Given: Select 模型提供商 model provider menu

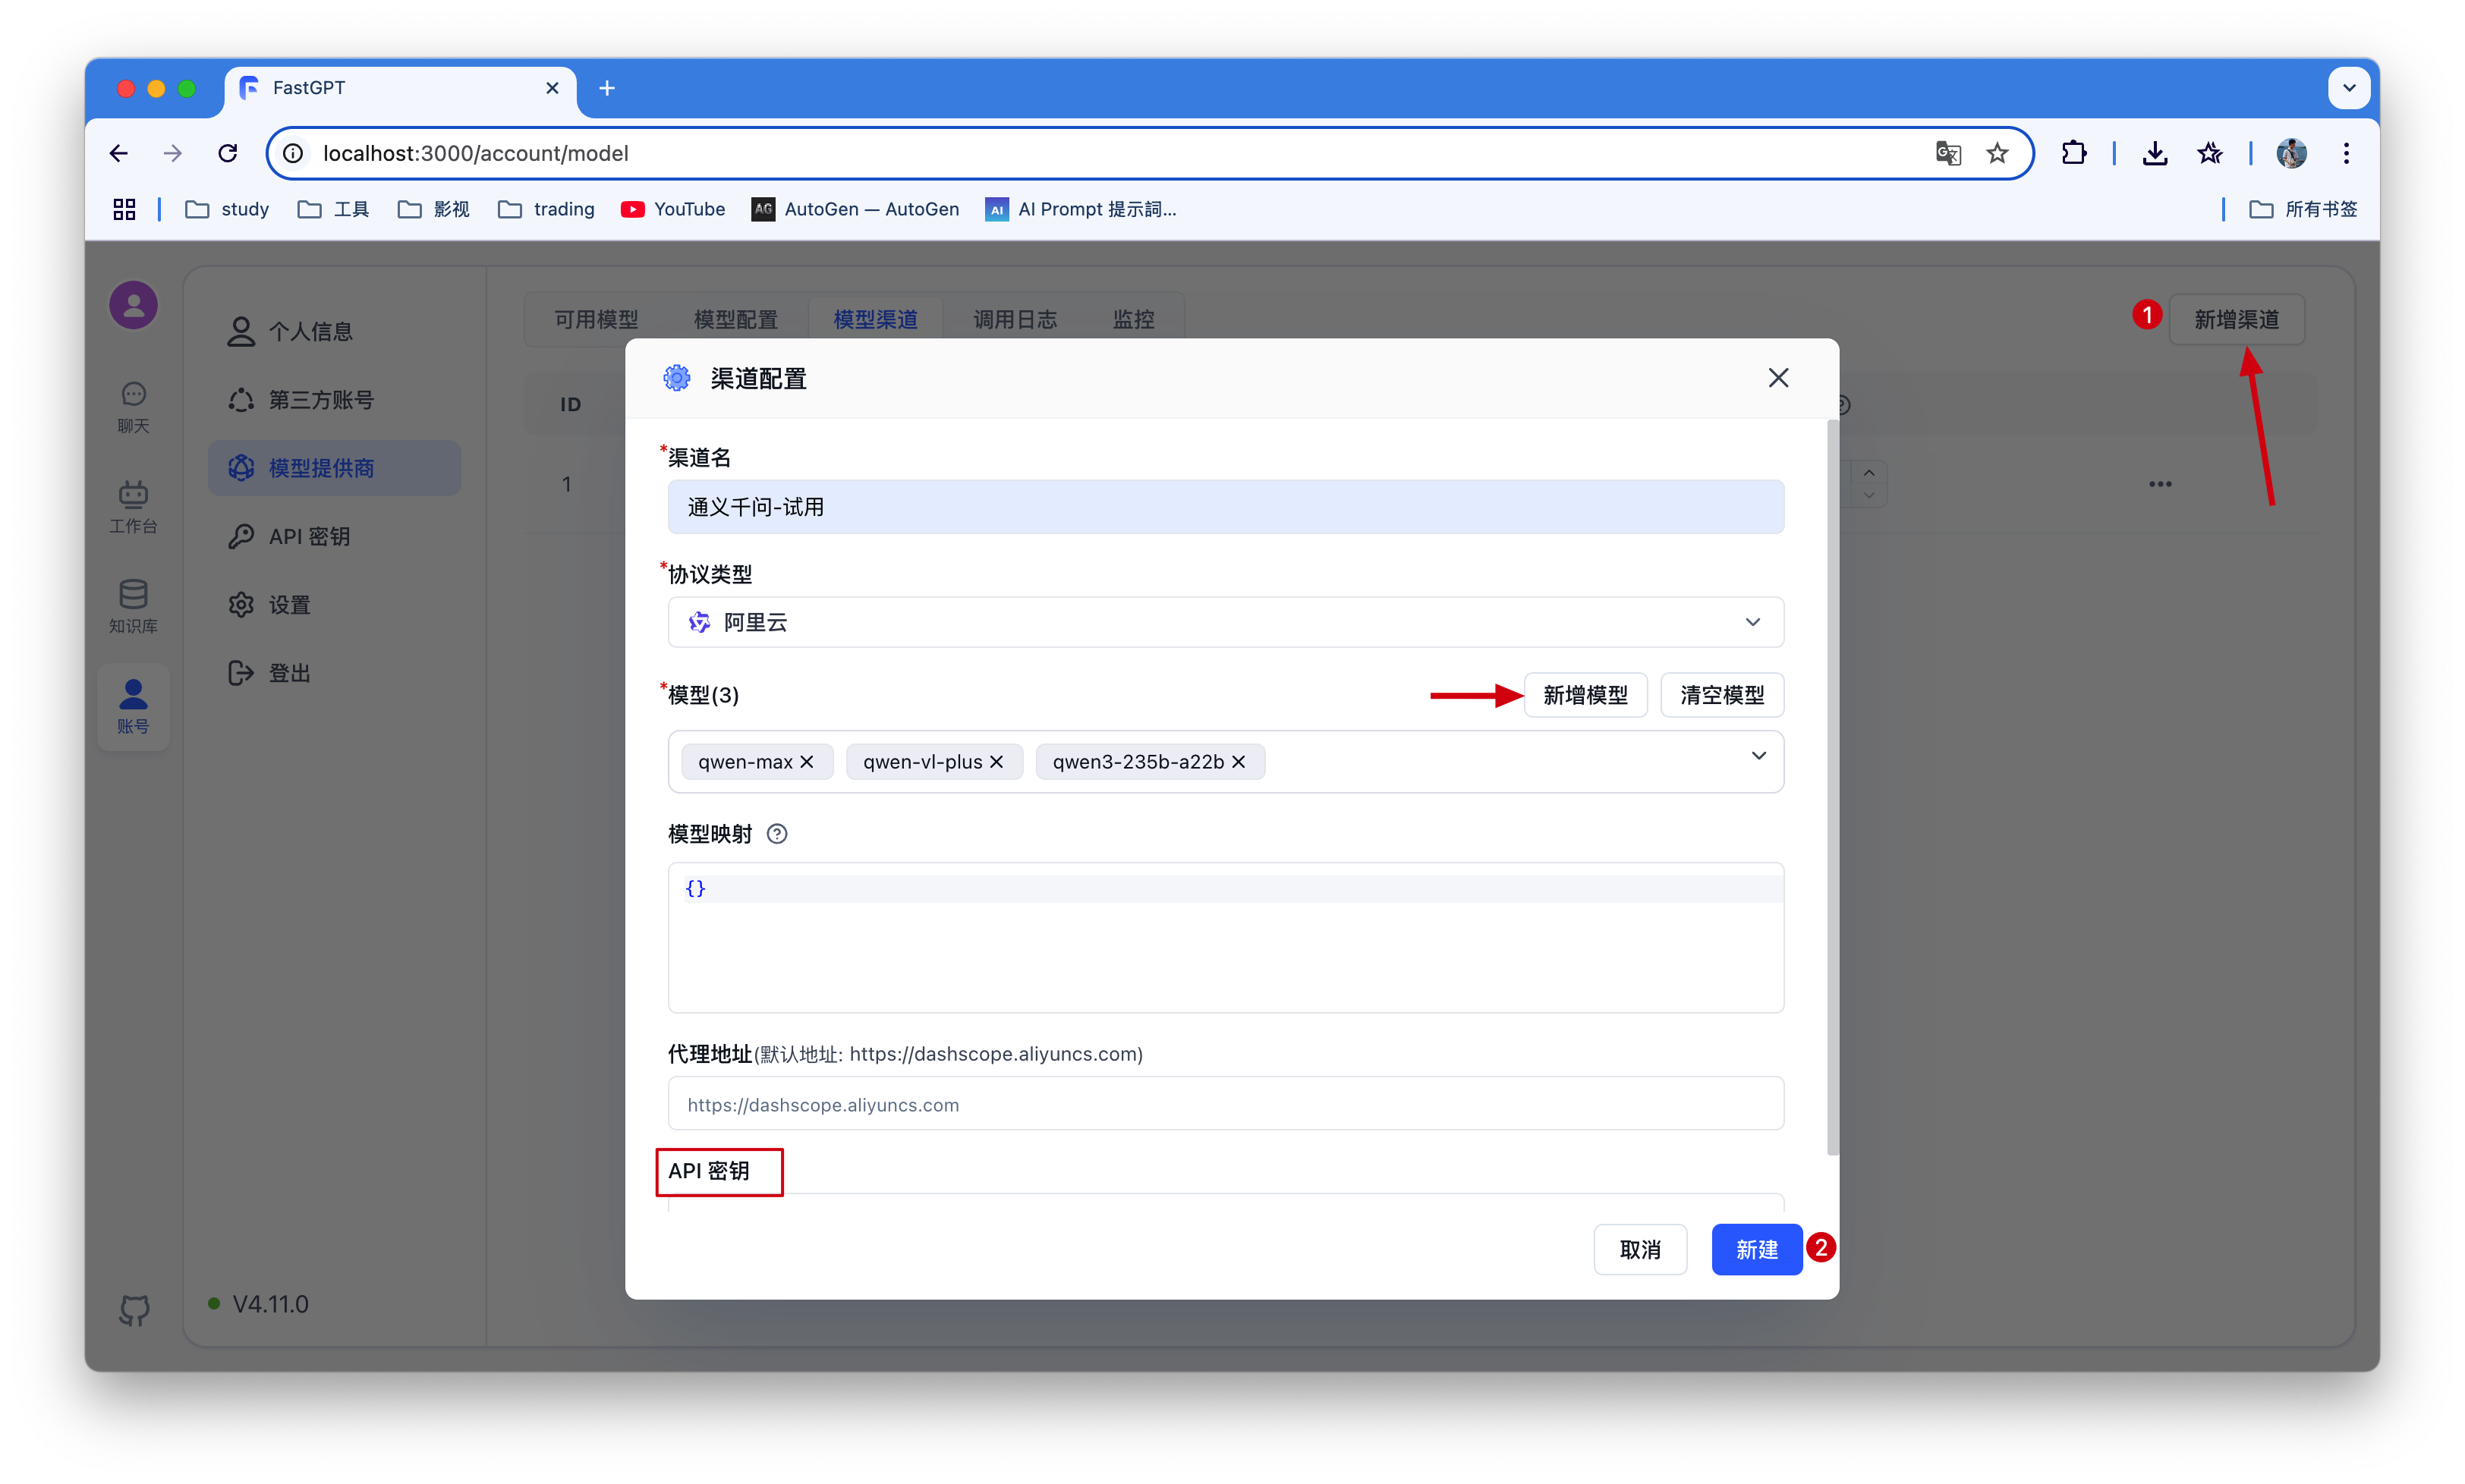Looking at the screenshot, I should click(334, 468).
